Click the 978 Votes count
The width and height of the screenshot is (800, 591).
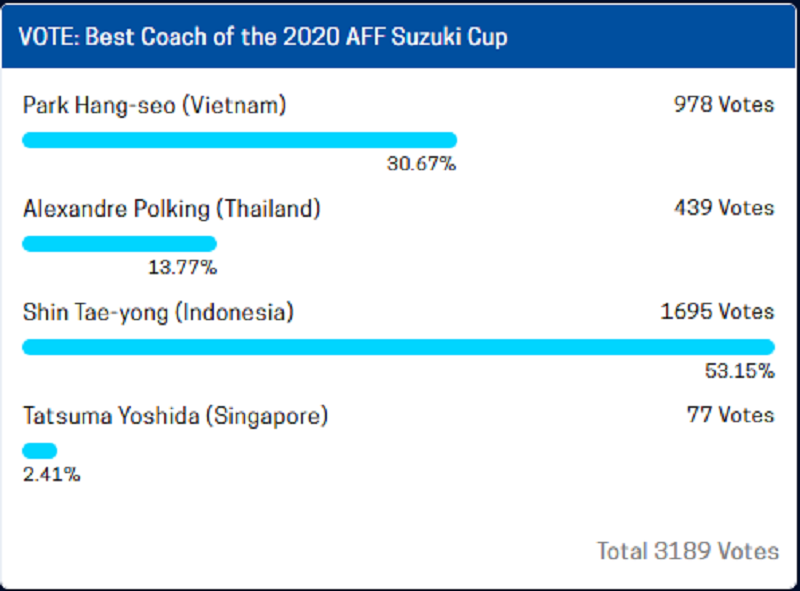tap(724, 104)
